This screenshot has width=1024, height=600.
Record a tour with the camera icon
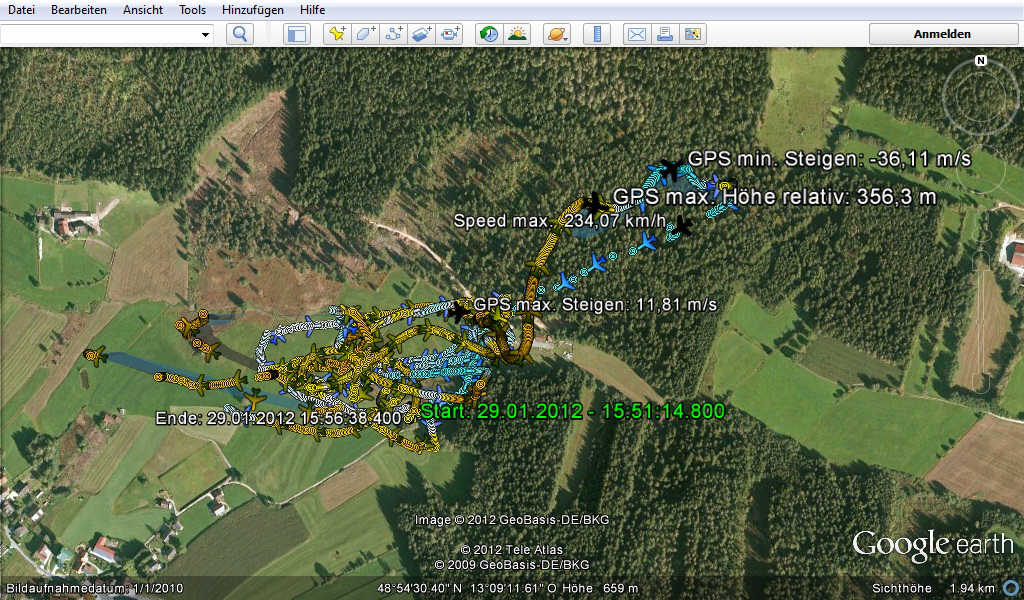coord(450,34)
